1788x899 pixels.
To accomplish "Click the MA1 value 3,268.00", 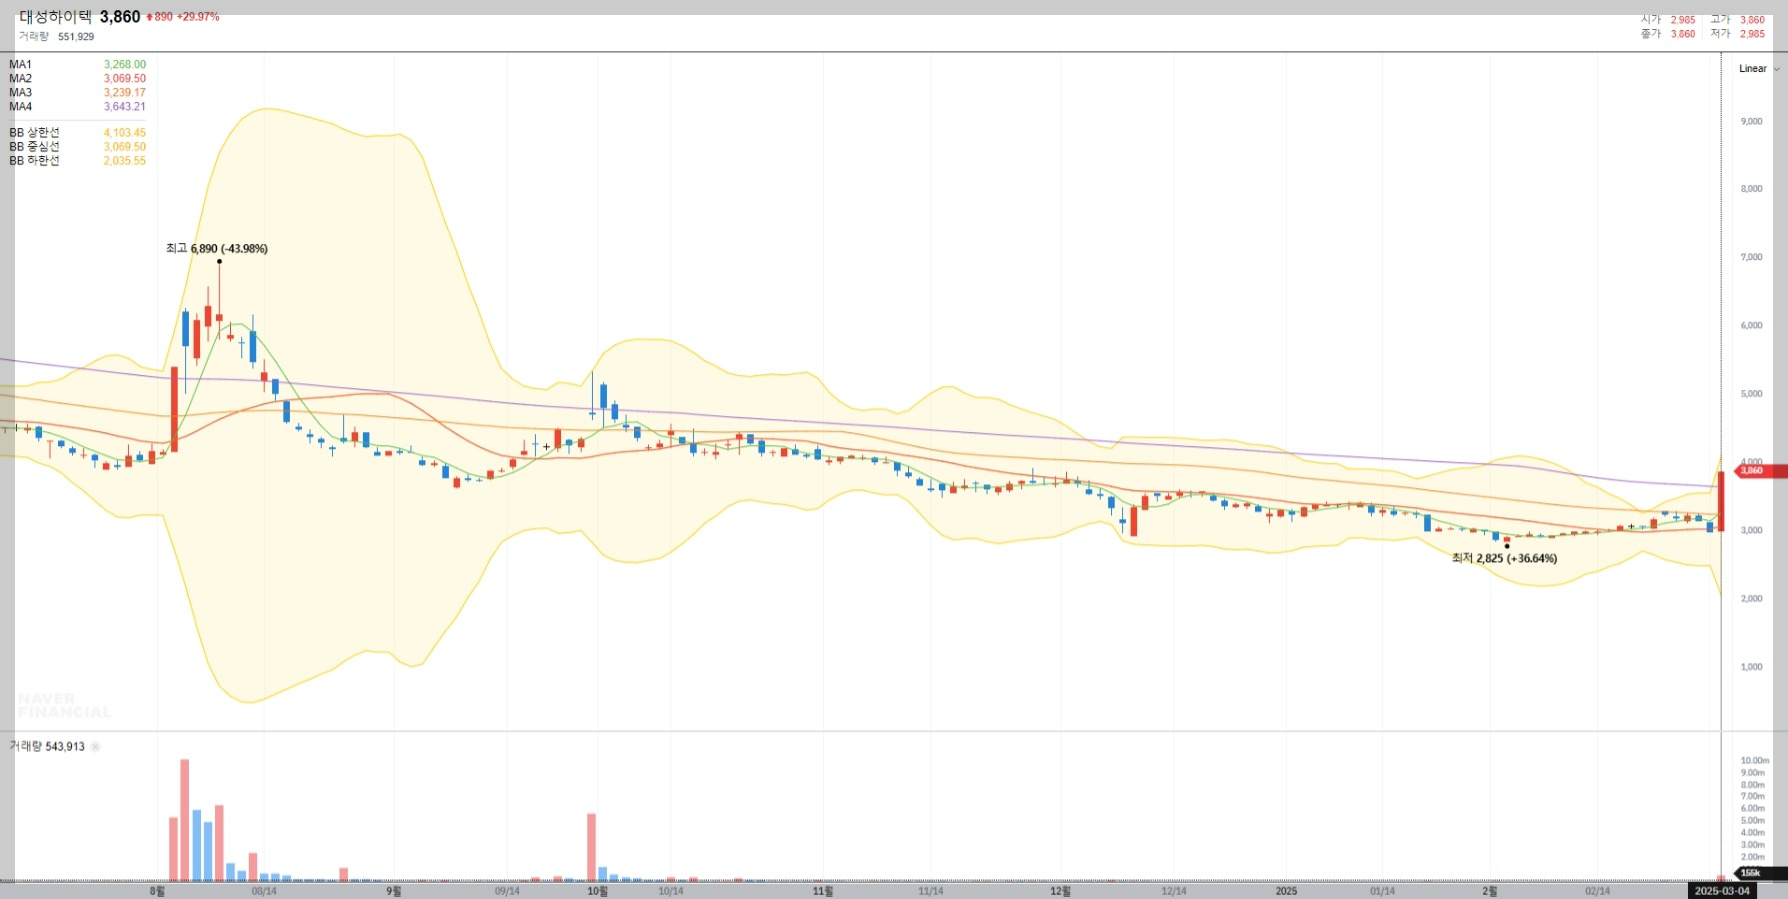I will coord(125,65).
